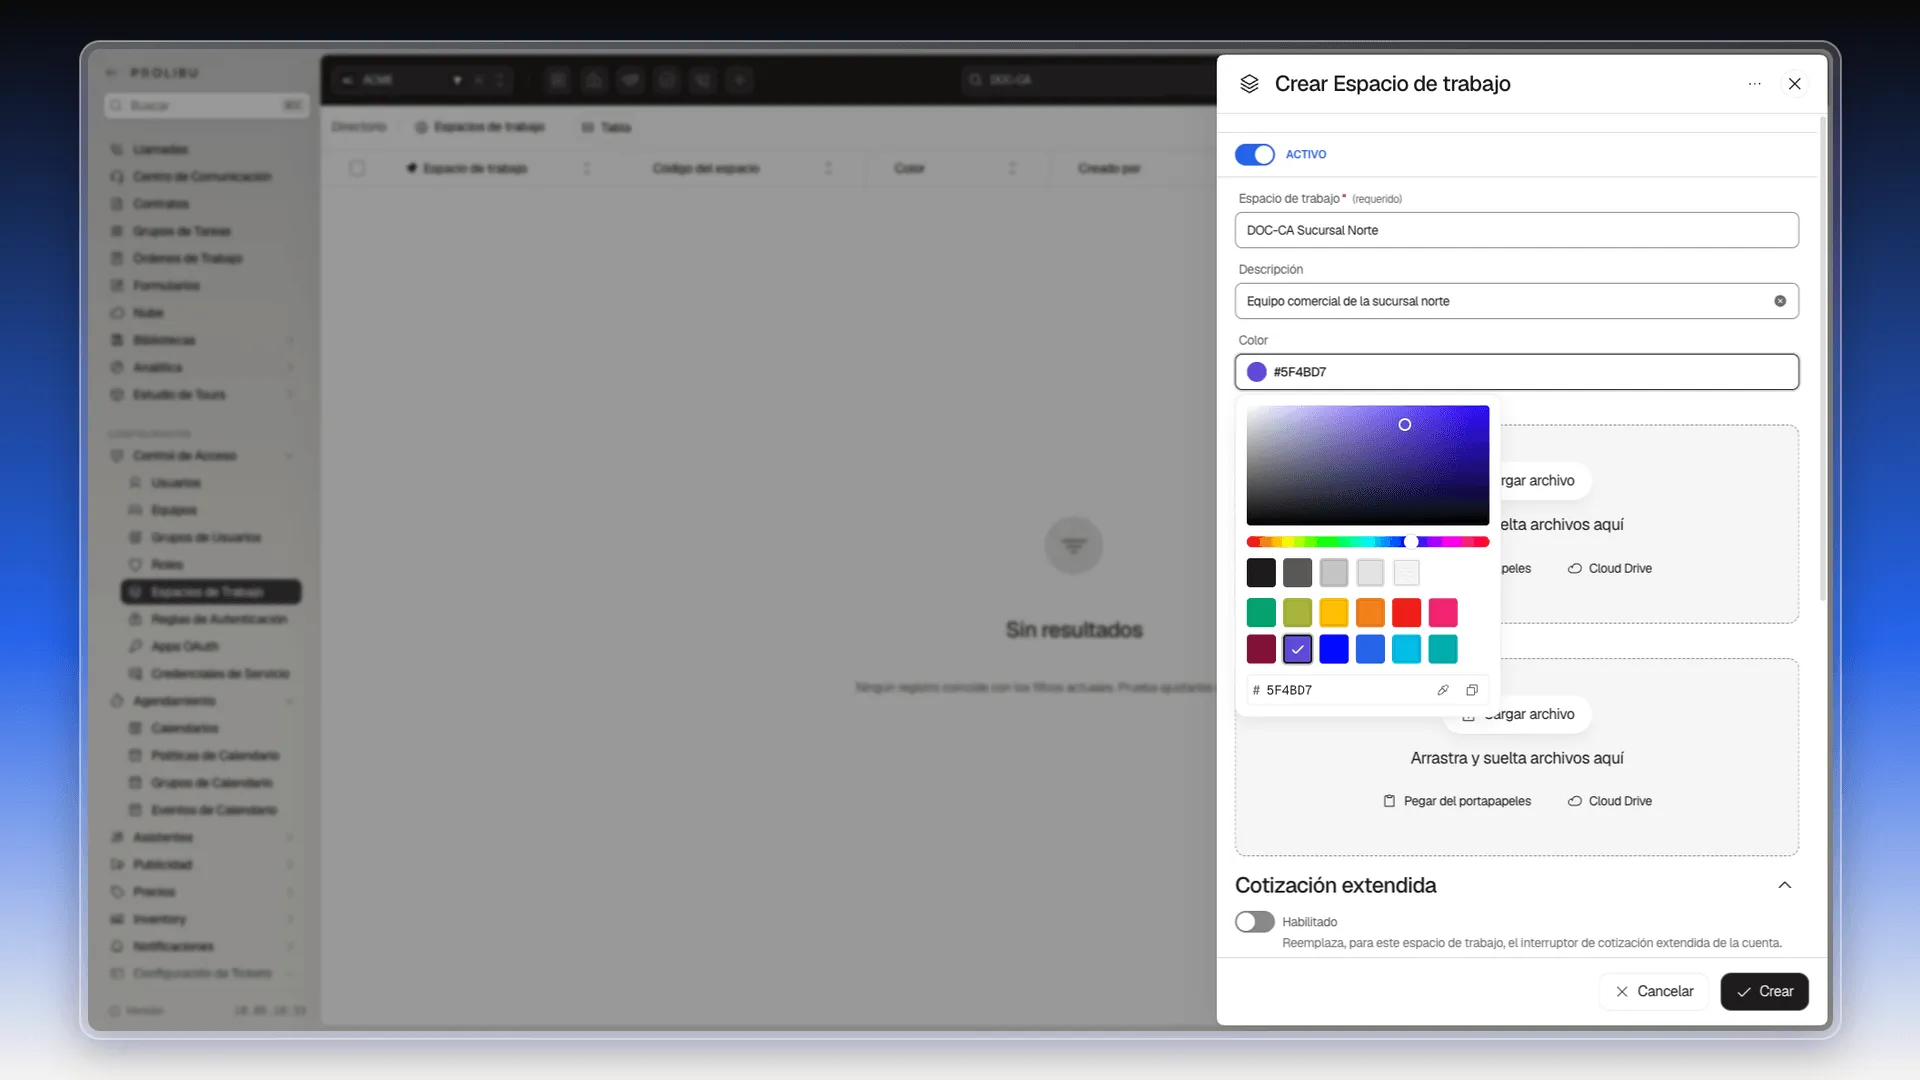Select the dark gray color swatch
Screen dimensions: 1920x1080
tap(1297, 573)
